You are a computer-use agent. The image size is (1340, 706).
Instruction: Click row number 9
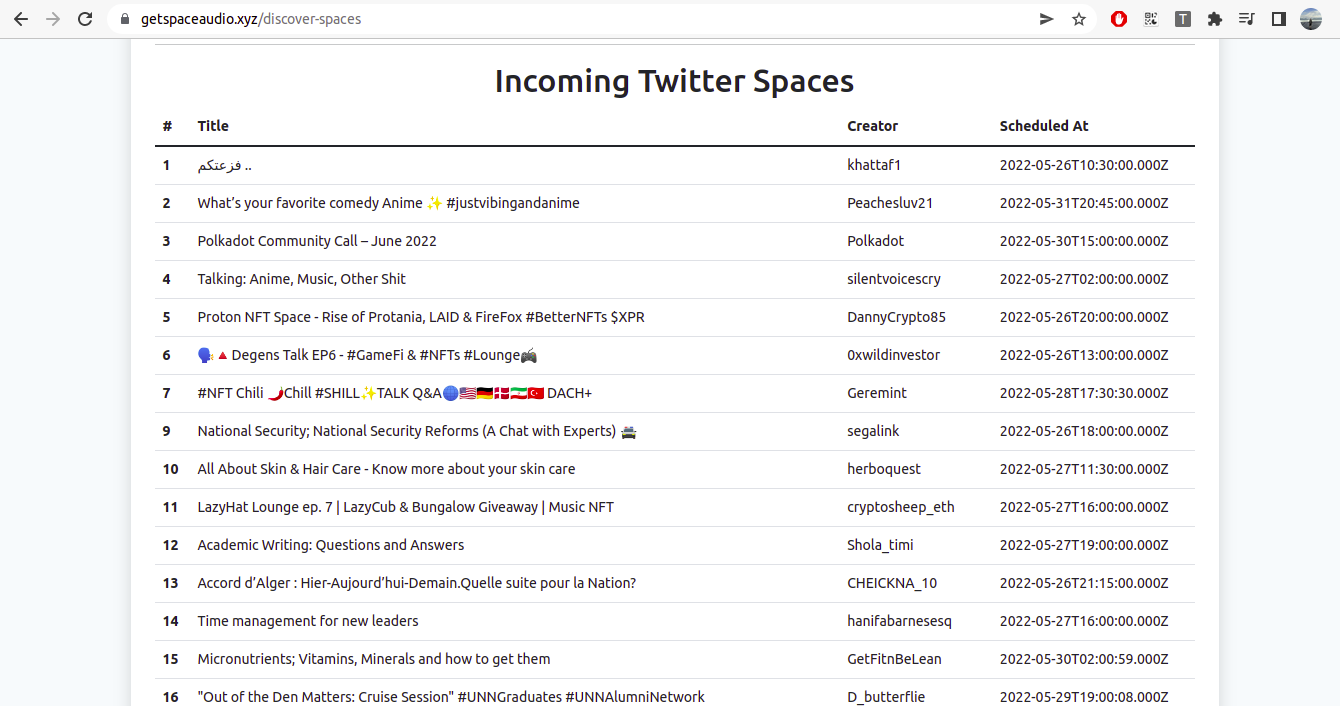coord(166,431)
